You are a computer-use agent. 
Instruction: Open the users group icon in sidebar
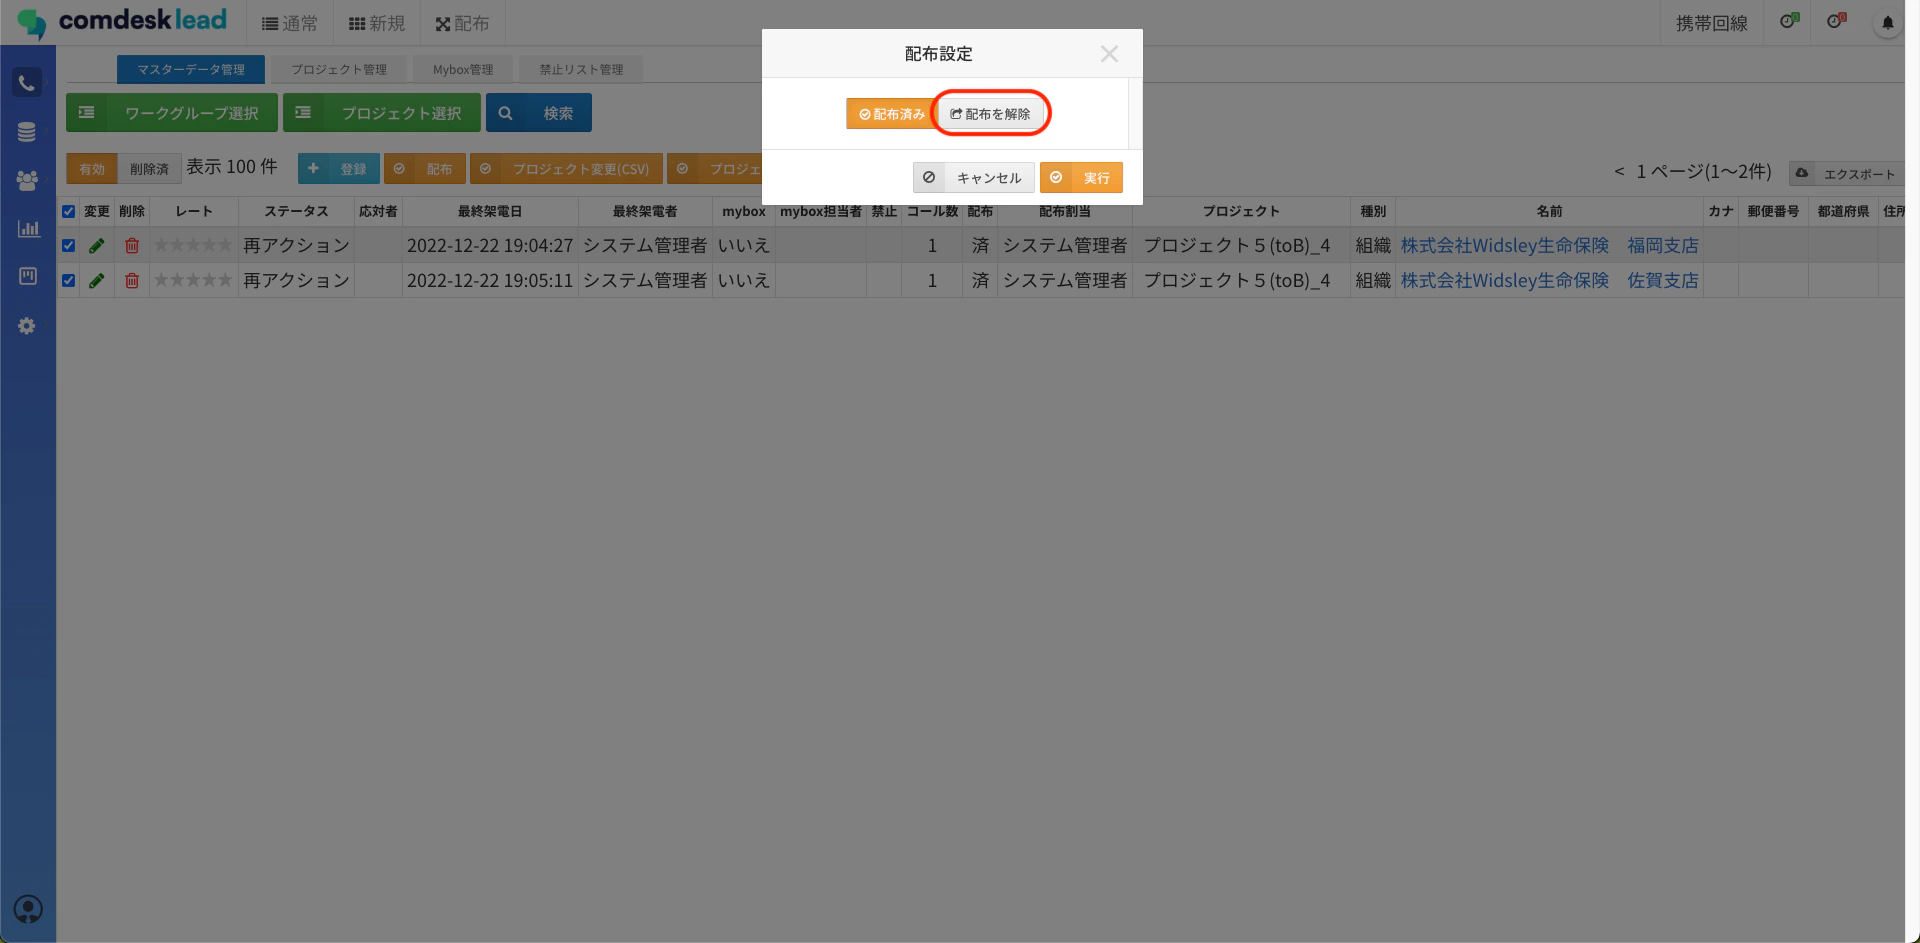[27, 181]
